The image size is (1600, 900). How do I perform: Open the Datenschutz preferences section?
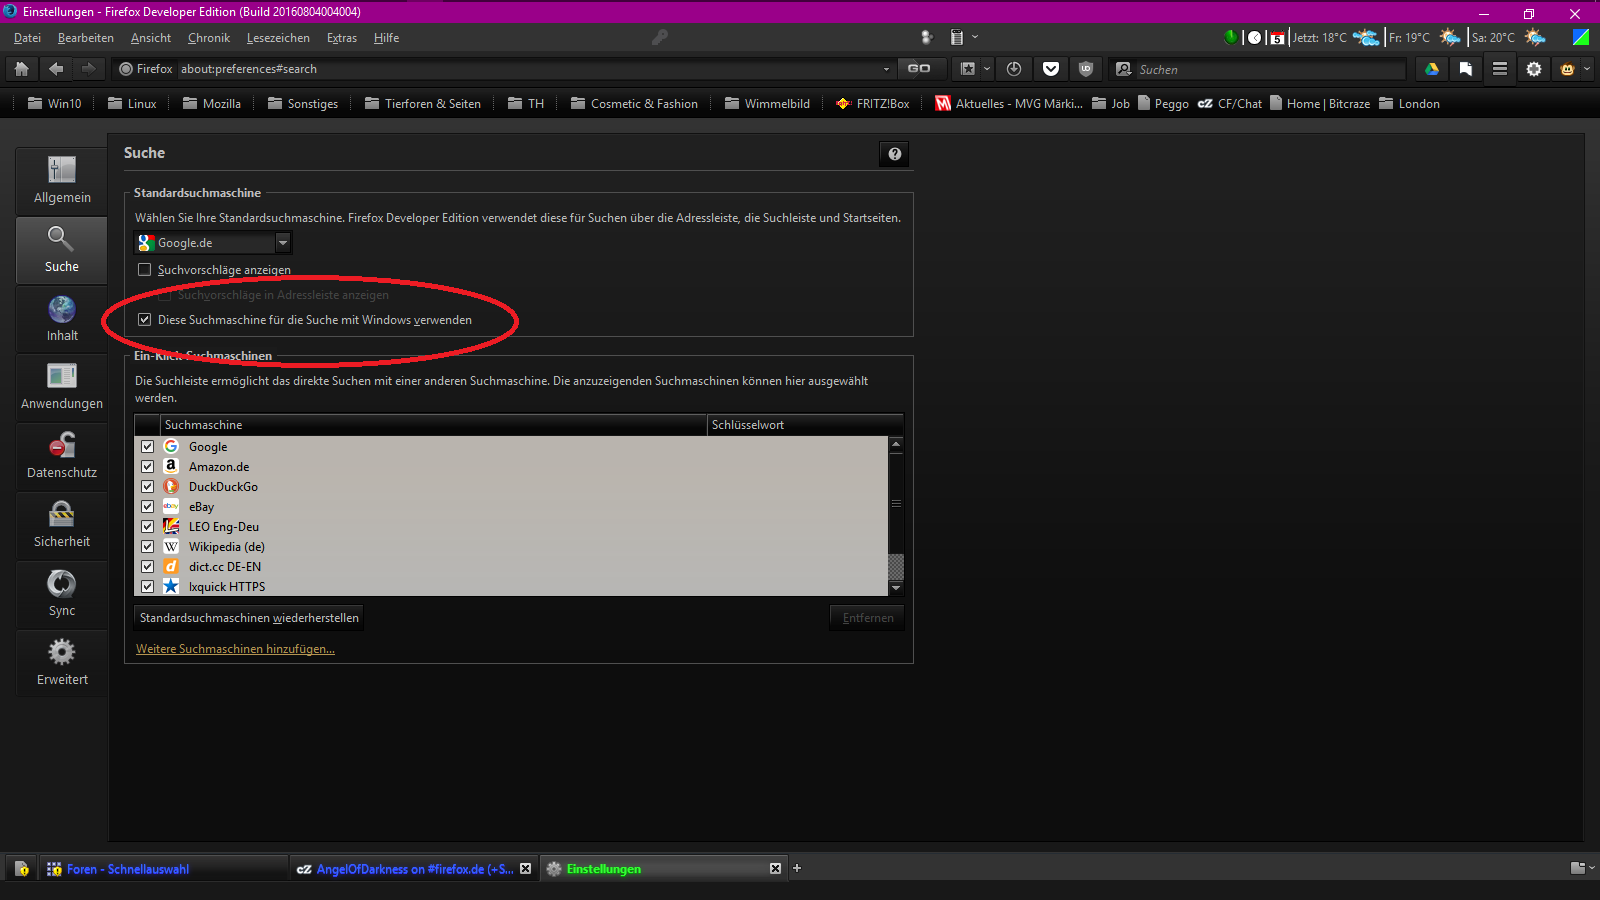pyautogui.click(x=62, y=456)
